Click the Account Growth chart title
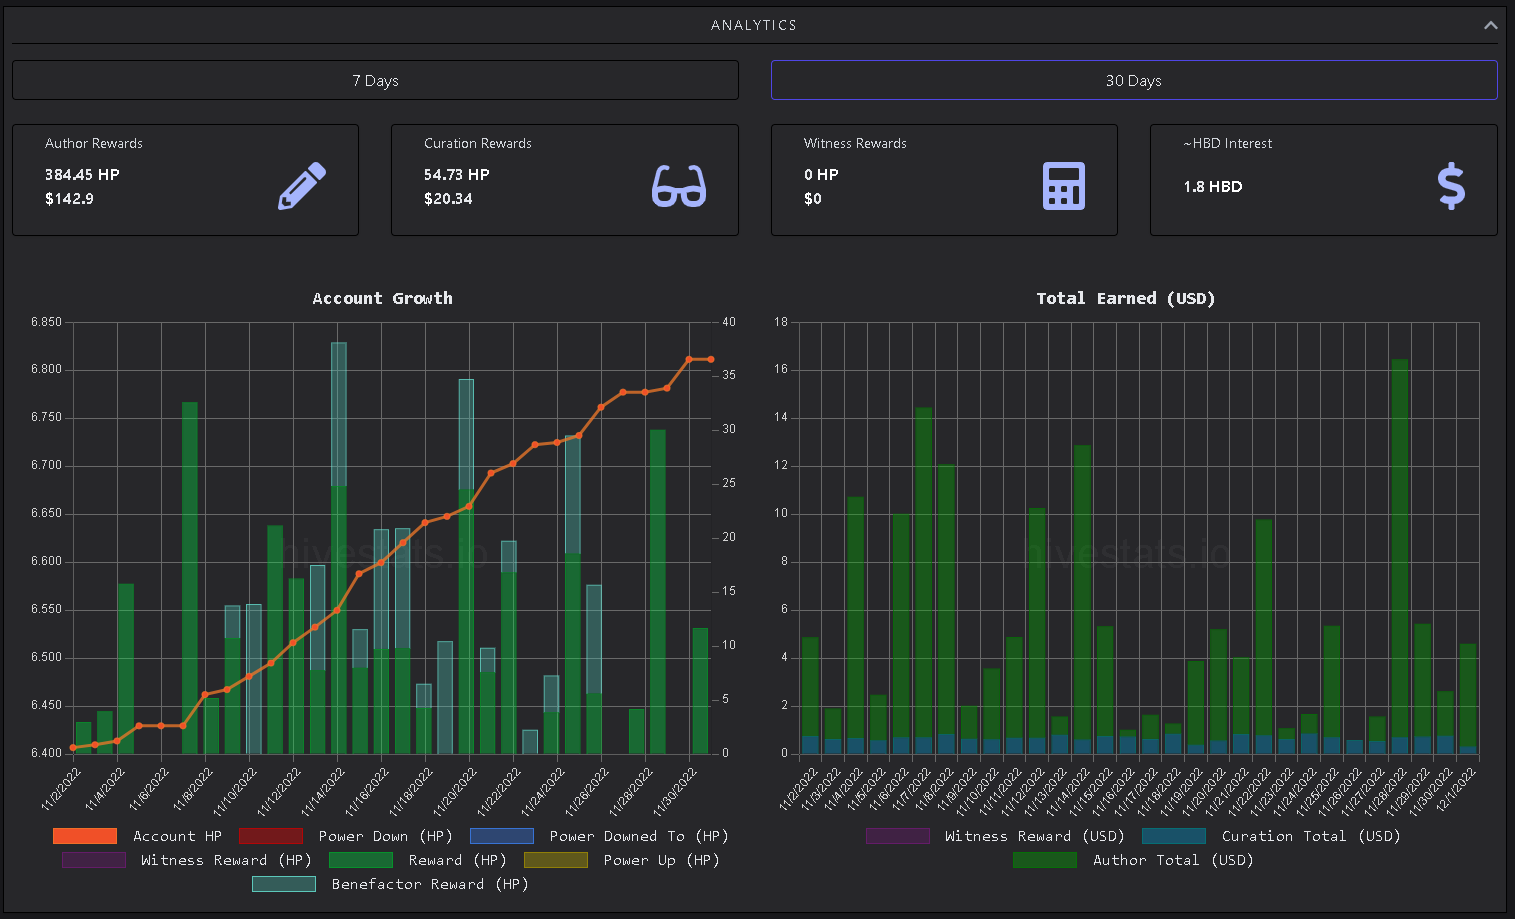The width and height of the screenshot is (1515, 919). 382,298
